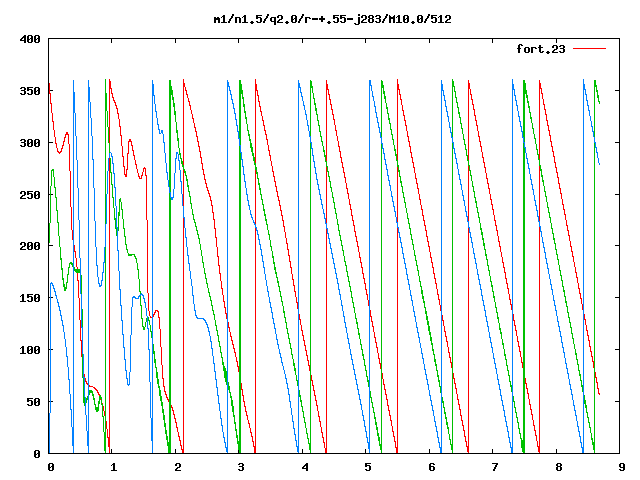640x480 pixels.
Task: Click x-axis label 2
Action: click(177, 467)
